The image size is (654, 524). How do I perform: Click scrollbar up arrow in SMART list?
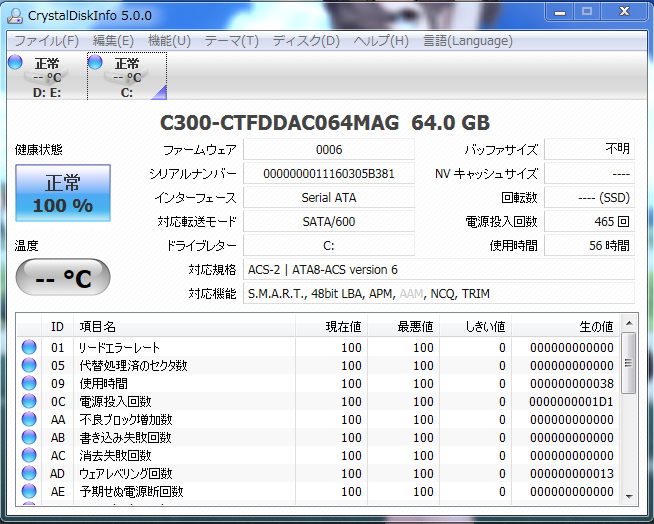tap(629, 323)
